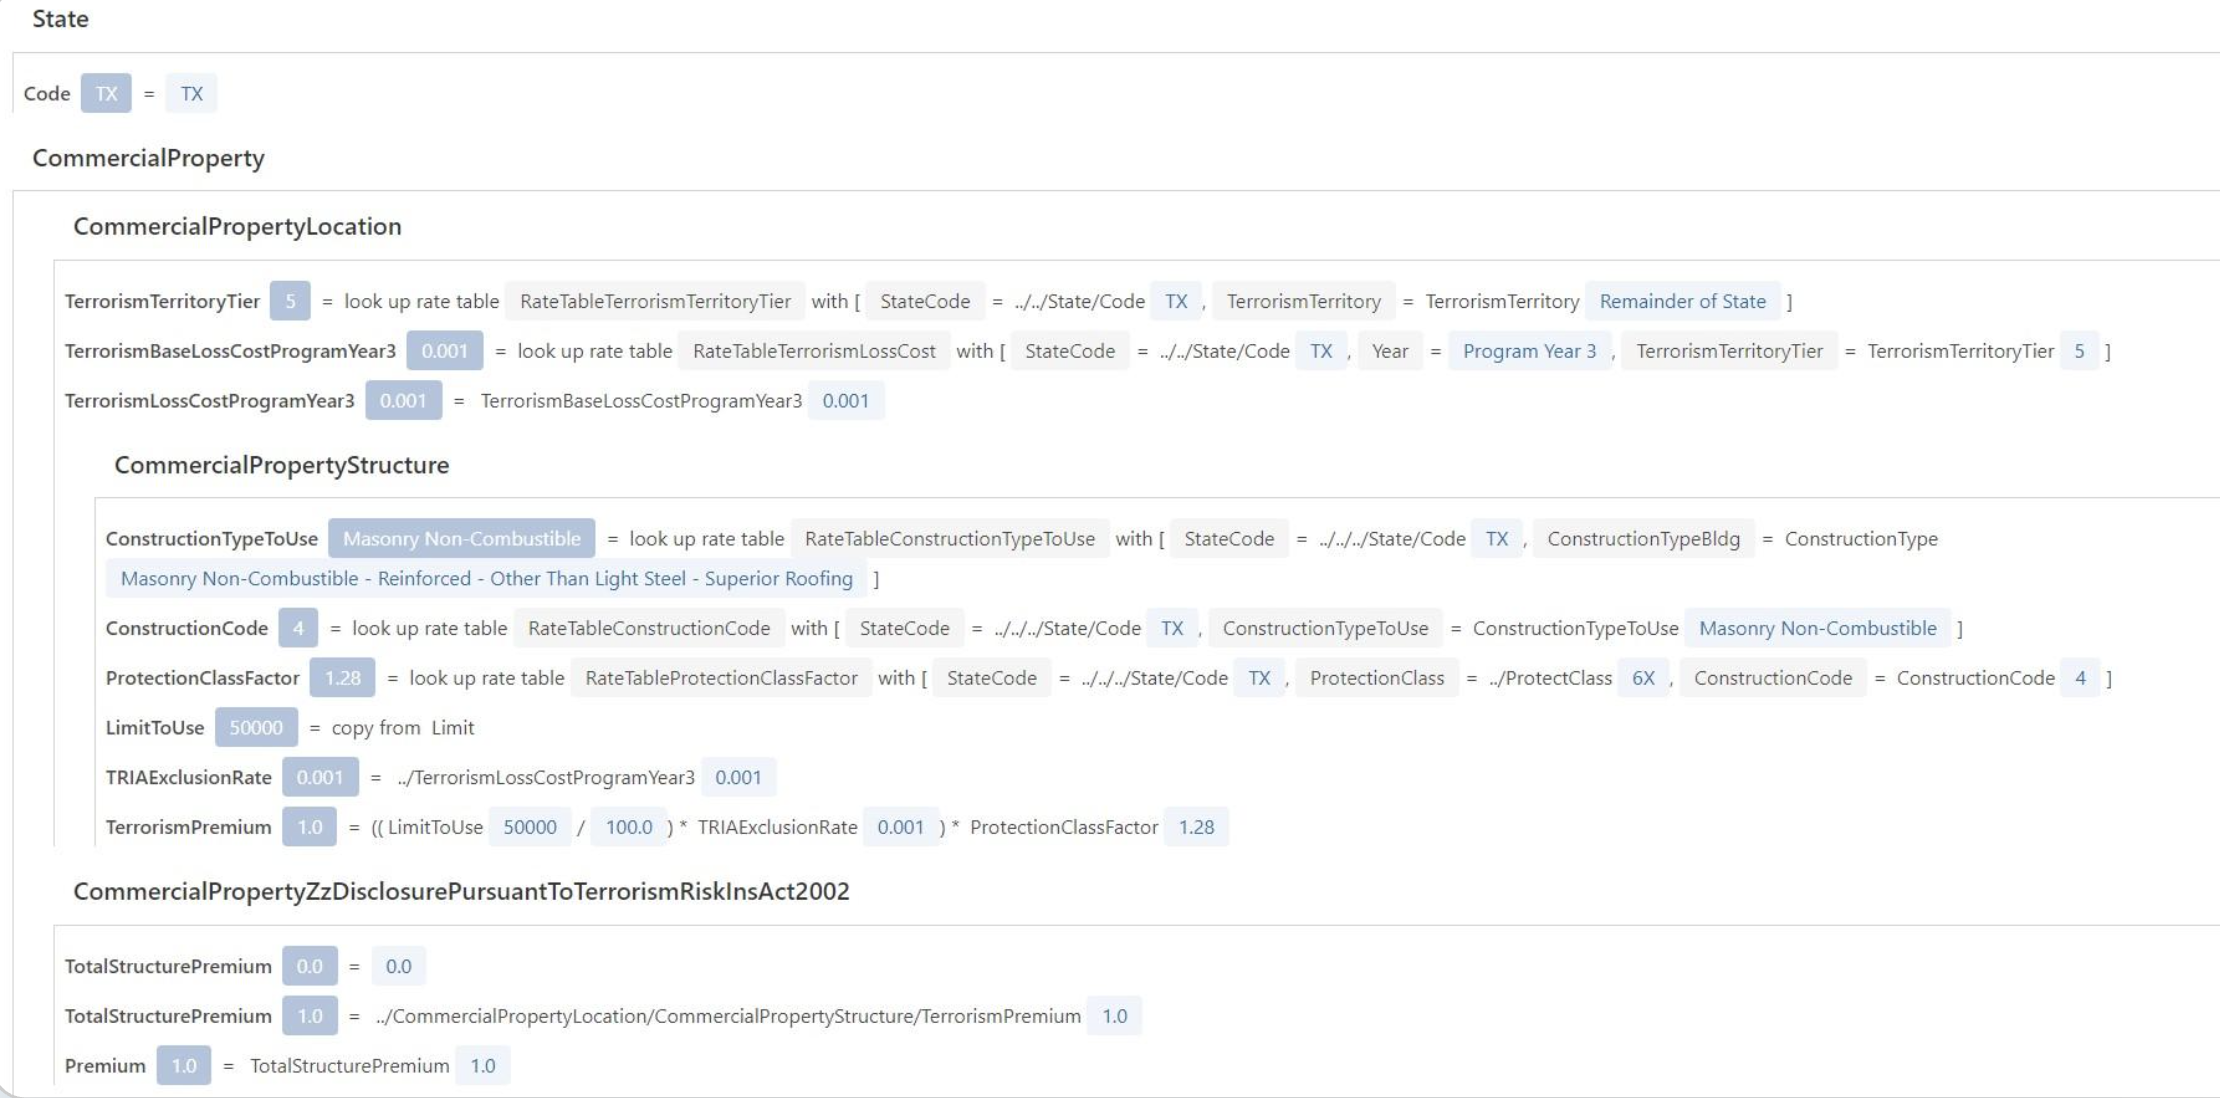Click TerrorismPremium result badge 1.0
Image resolution: width=2220 pixels, height=1098 pixels.
tap(309, 828)
